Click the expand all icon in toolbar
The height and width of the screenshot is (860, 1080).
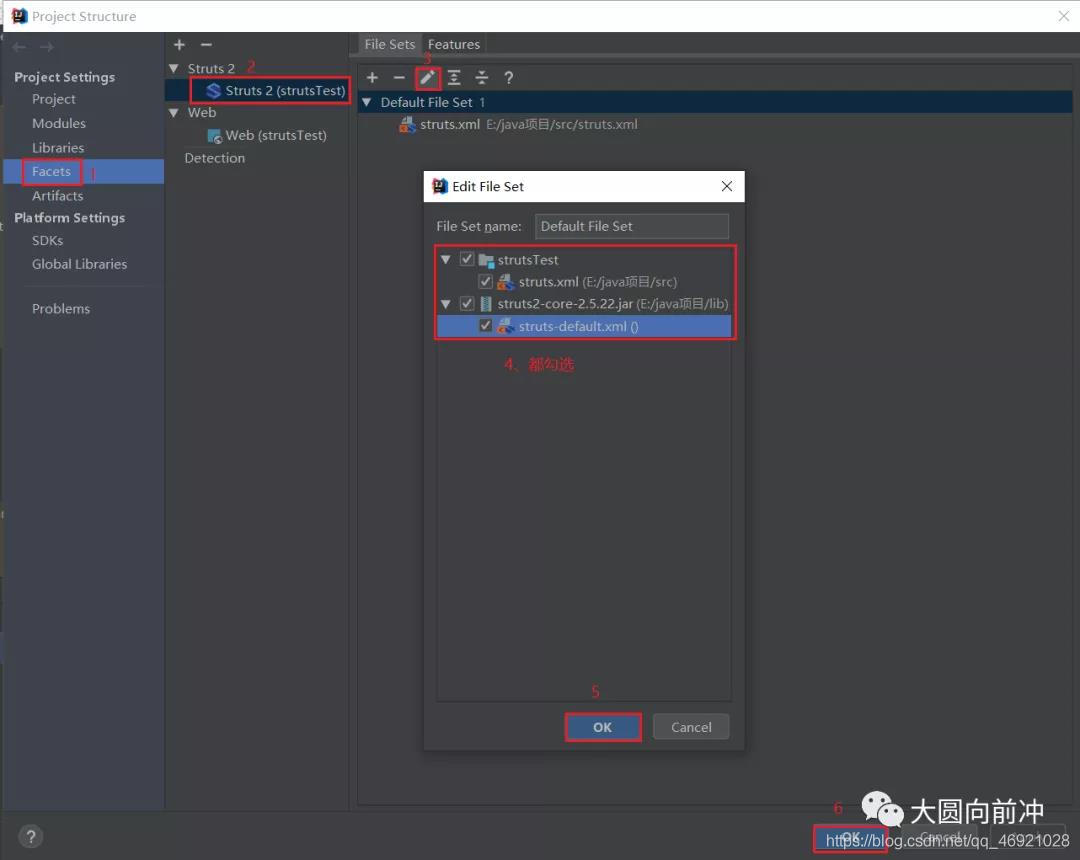click(454, 78)
